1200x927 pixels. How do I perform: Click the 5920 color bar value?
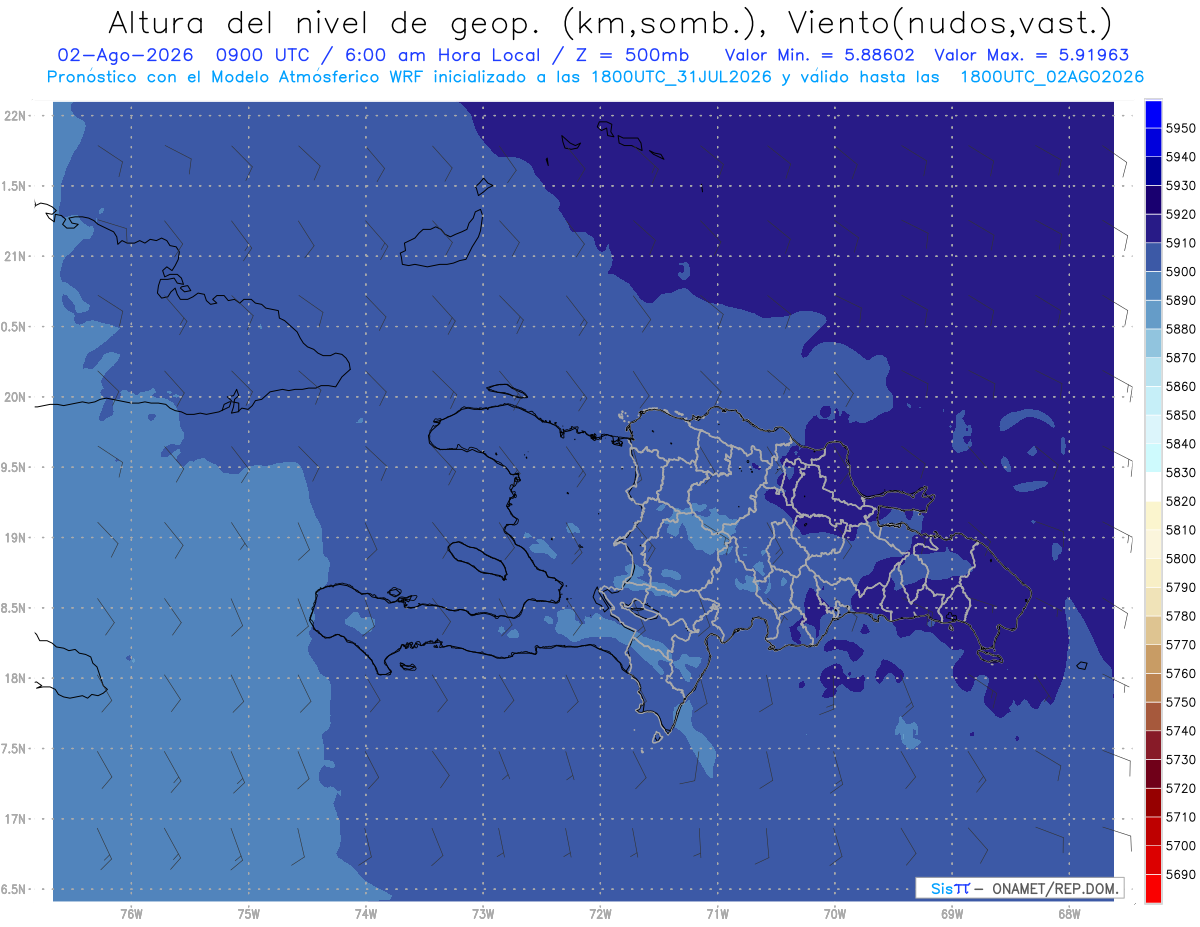[1181, 214]
